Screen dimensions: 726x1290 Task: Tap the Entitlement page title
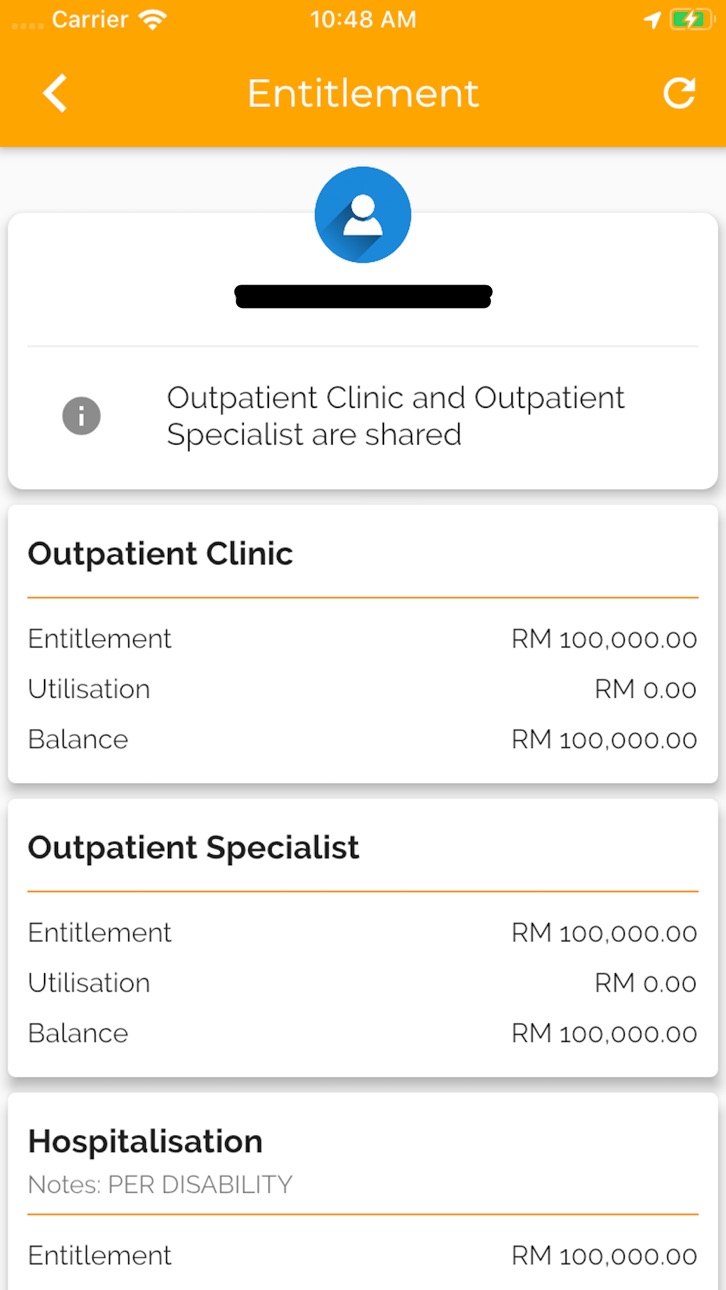click(363, 93)
